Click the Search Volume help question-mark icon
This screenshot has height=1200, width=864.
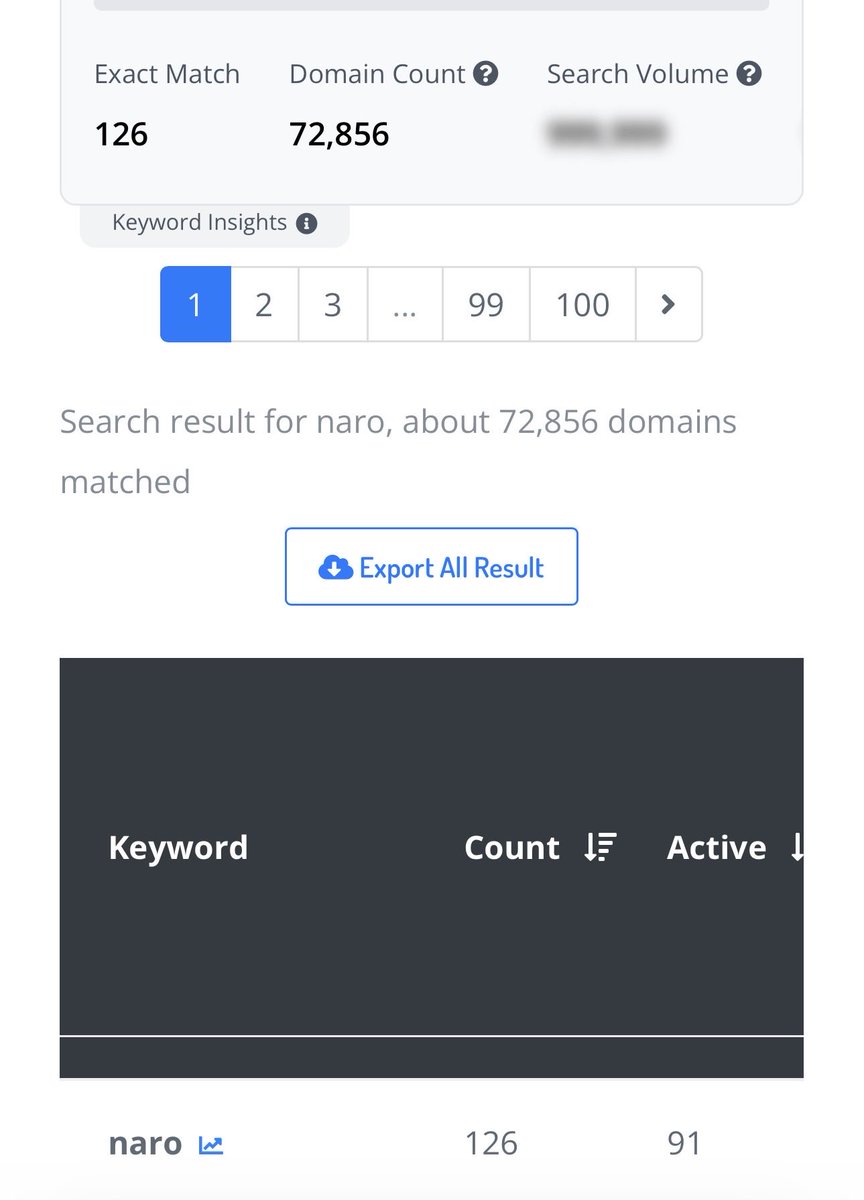(x=749, y=74)
